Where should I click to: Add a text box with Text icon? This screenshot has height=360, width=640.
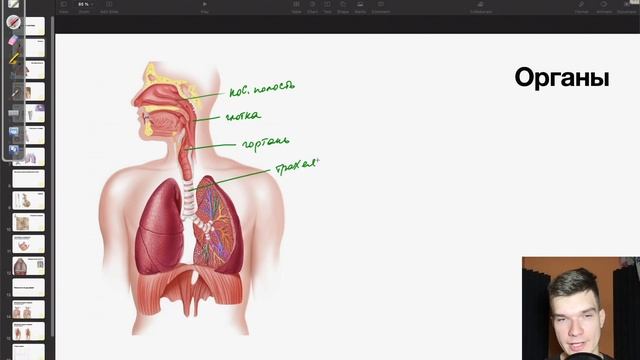327,6
